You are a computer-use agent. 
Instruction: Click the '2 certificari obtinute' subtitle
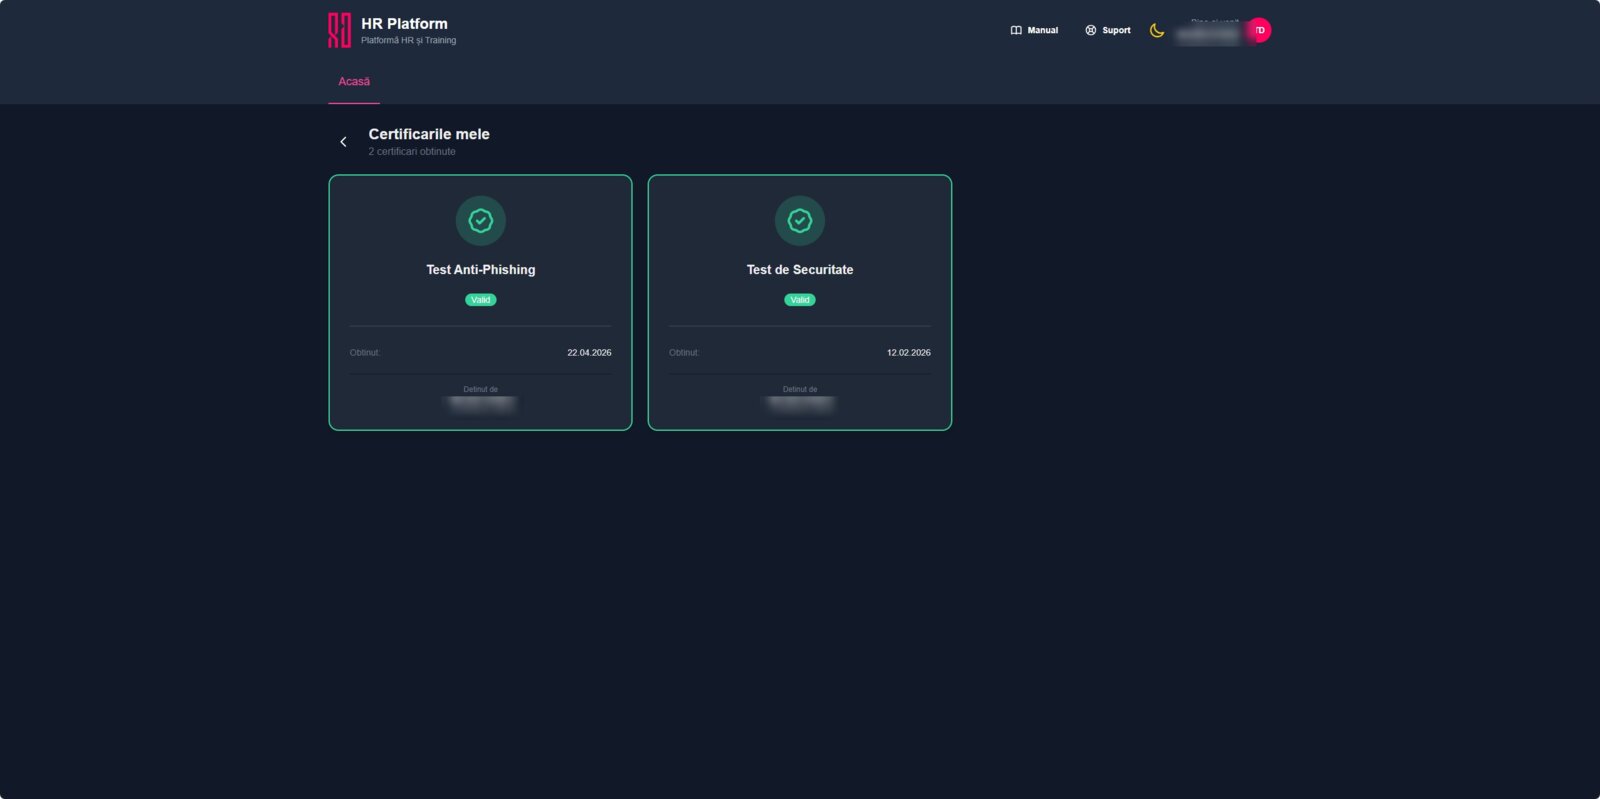coord(412,152)
